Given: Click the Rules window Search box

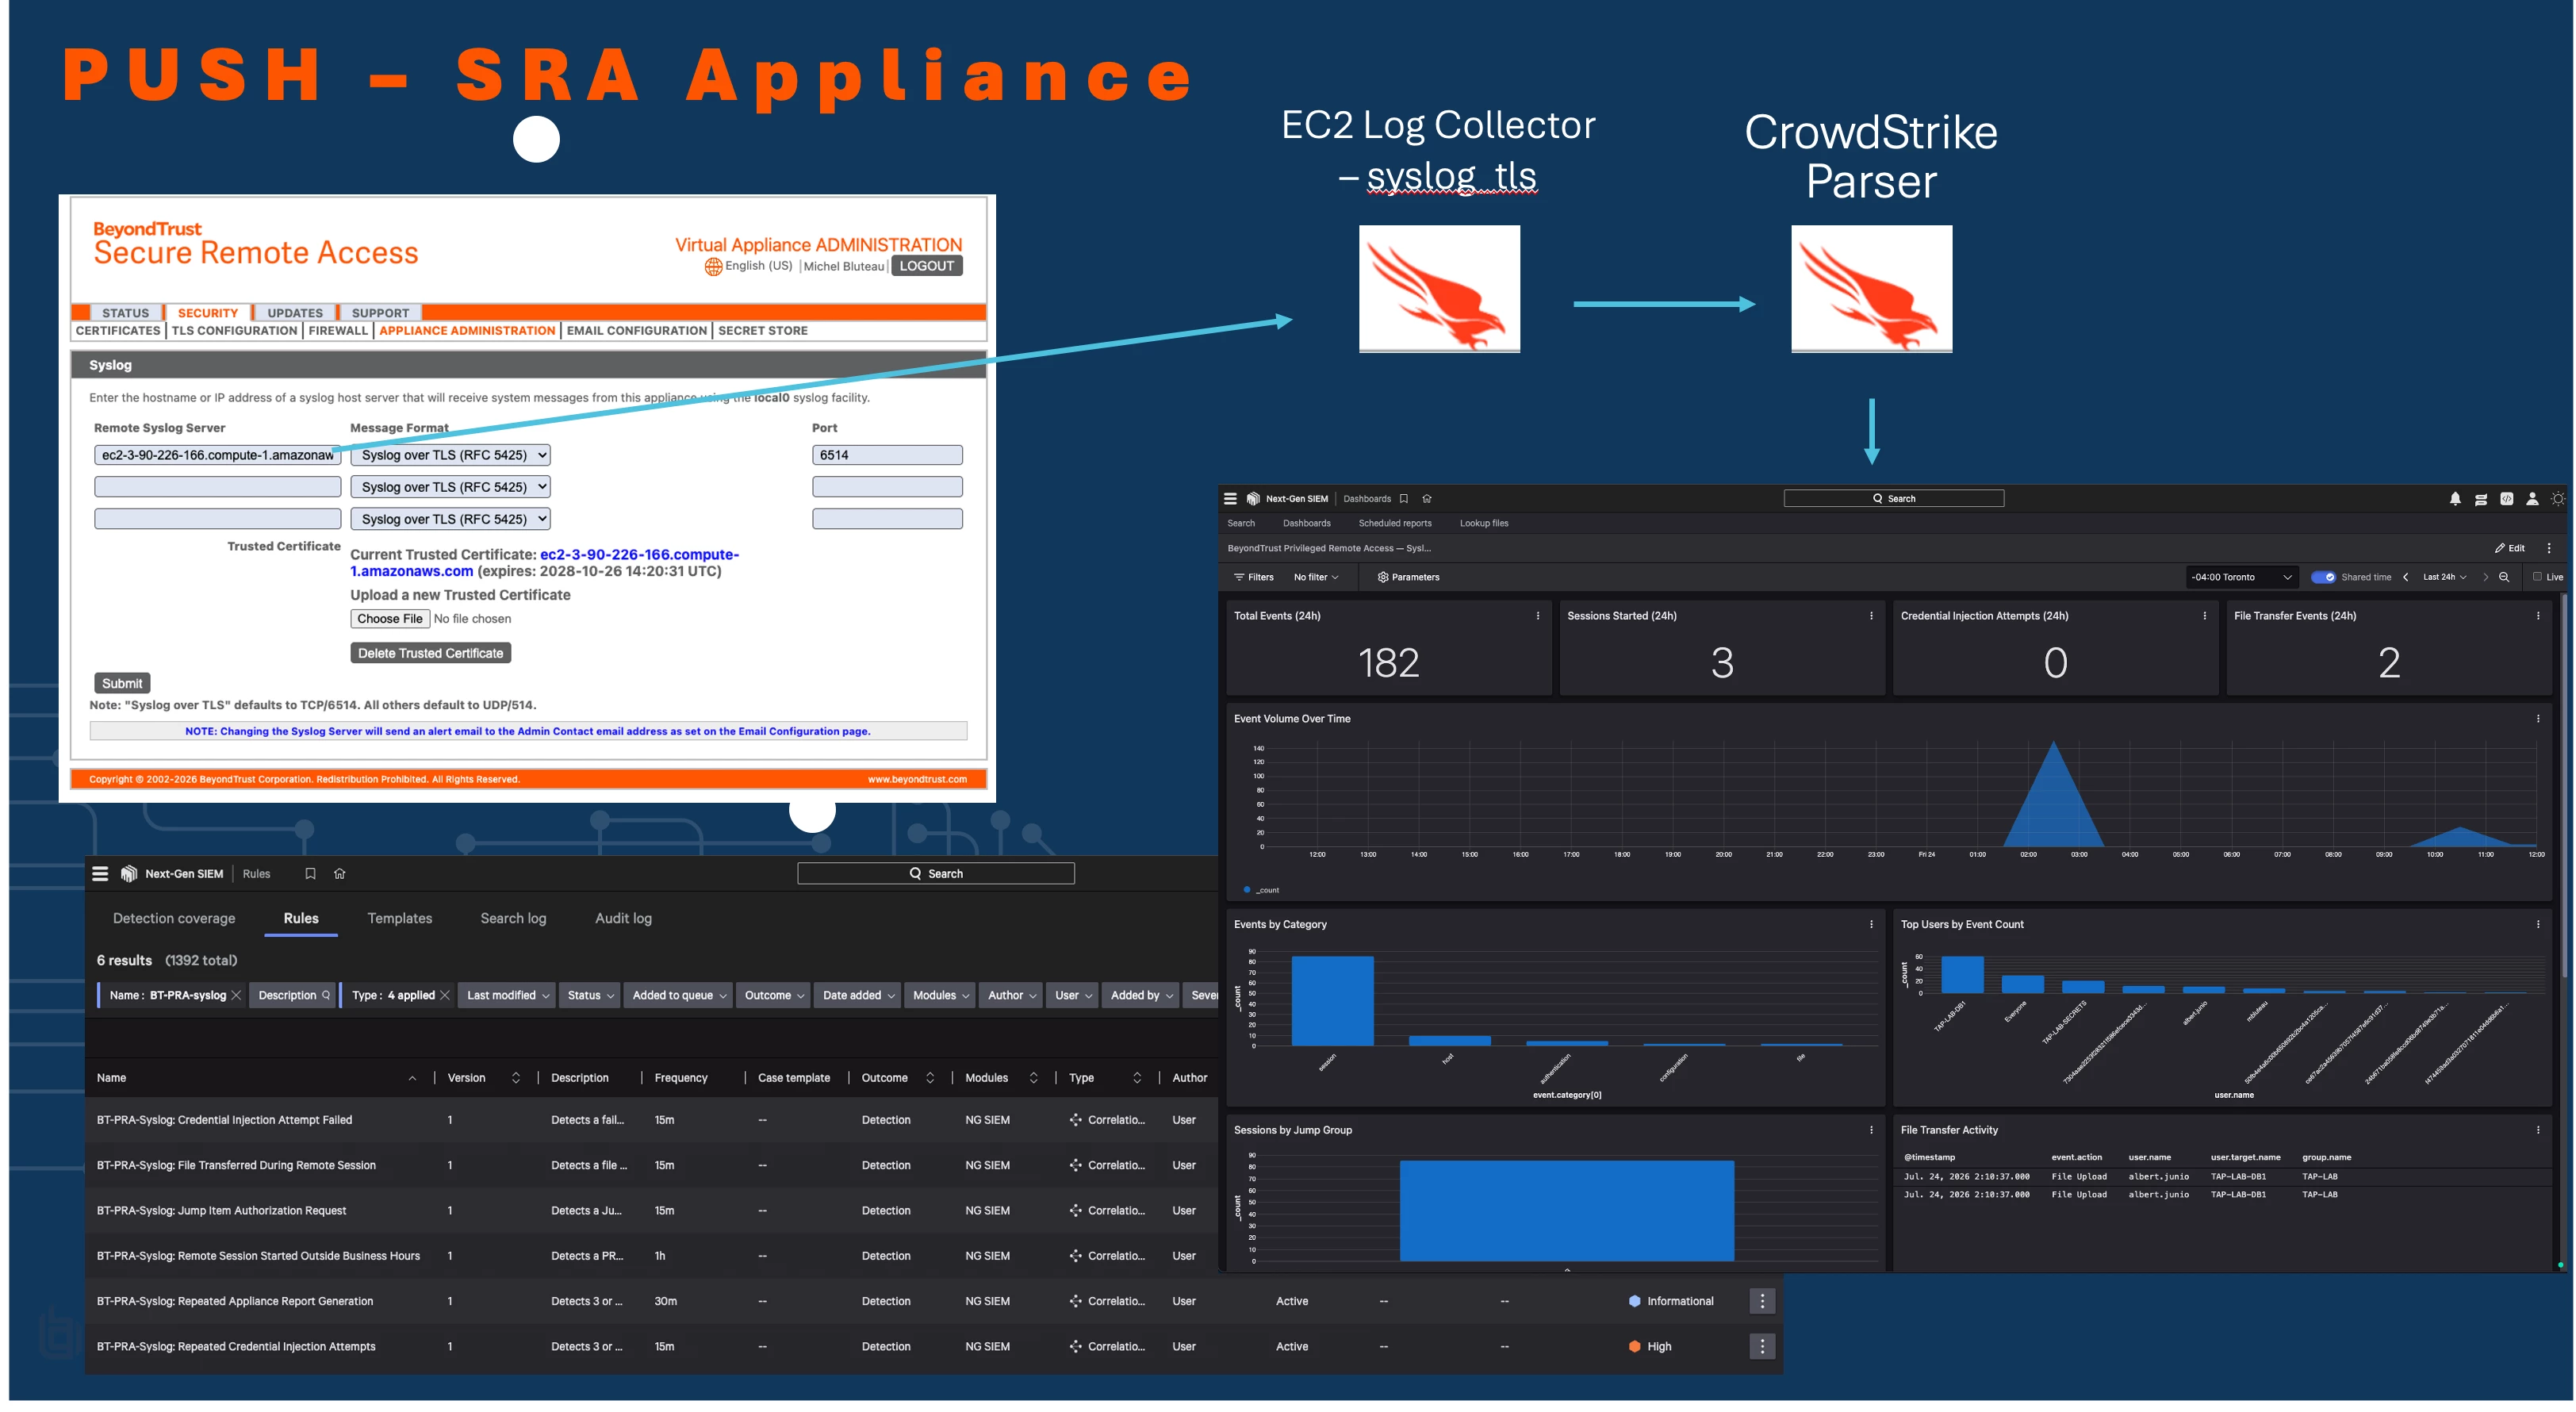Looking at the screenshot, I should coord(936,874).
